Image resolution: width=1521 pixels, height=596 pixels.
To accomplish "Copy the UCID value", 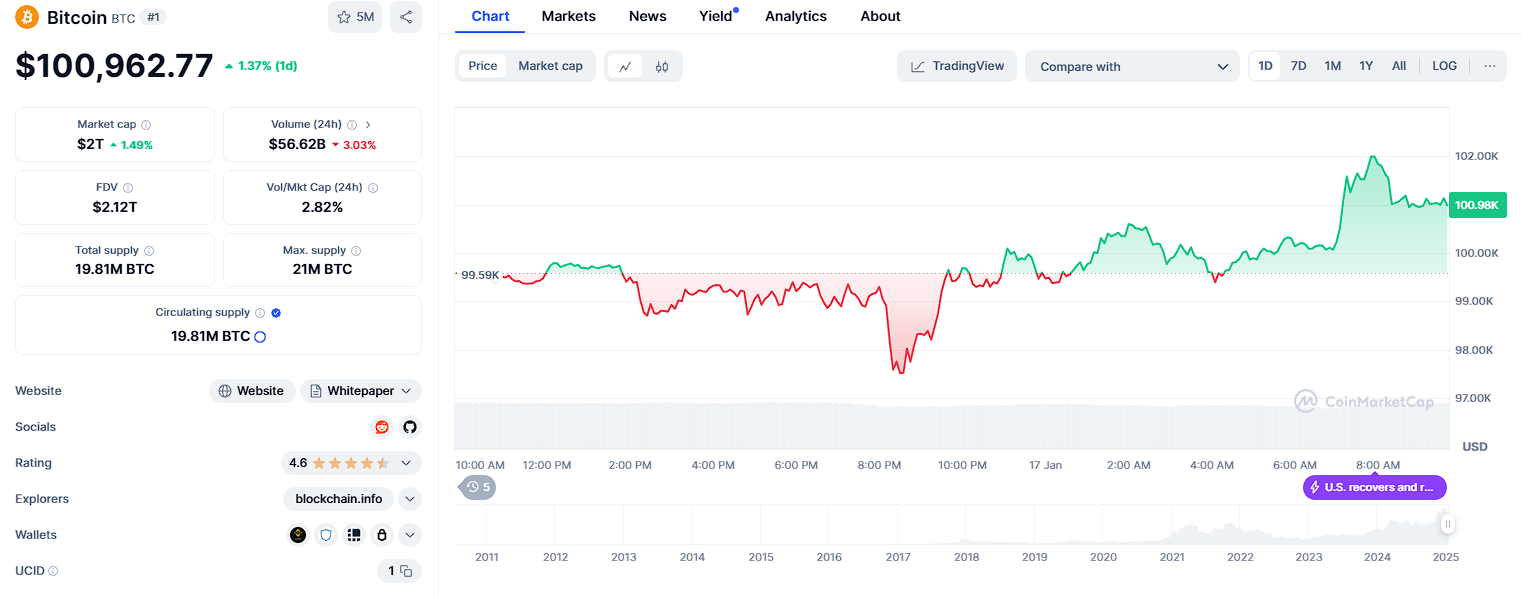I will point(406,571).
